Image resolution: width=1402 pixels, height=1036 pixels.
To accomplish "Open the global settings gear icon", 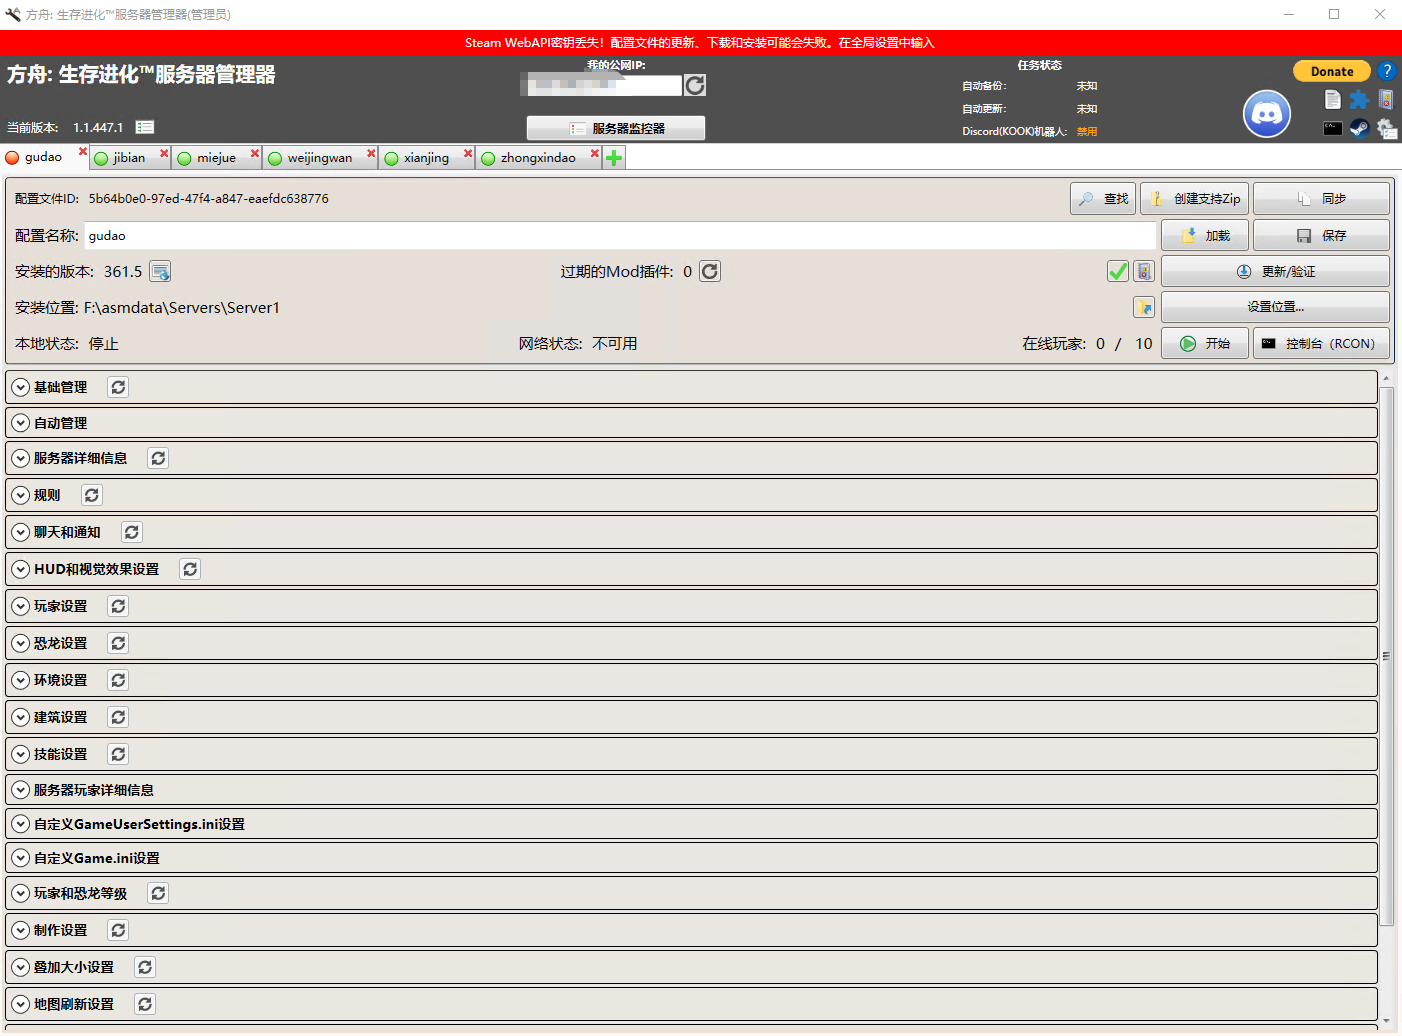I will tap(1386, 128).
